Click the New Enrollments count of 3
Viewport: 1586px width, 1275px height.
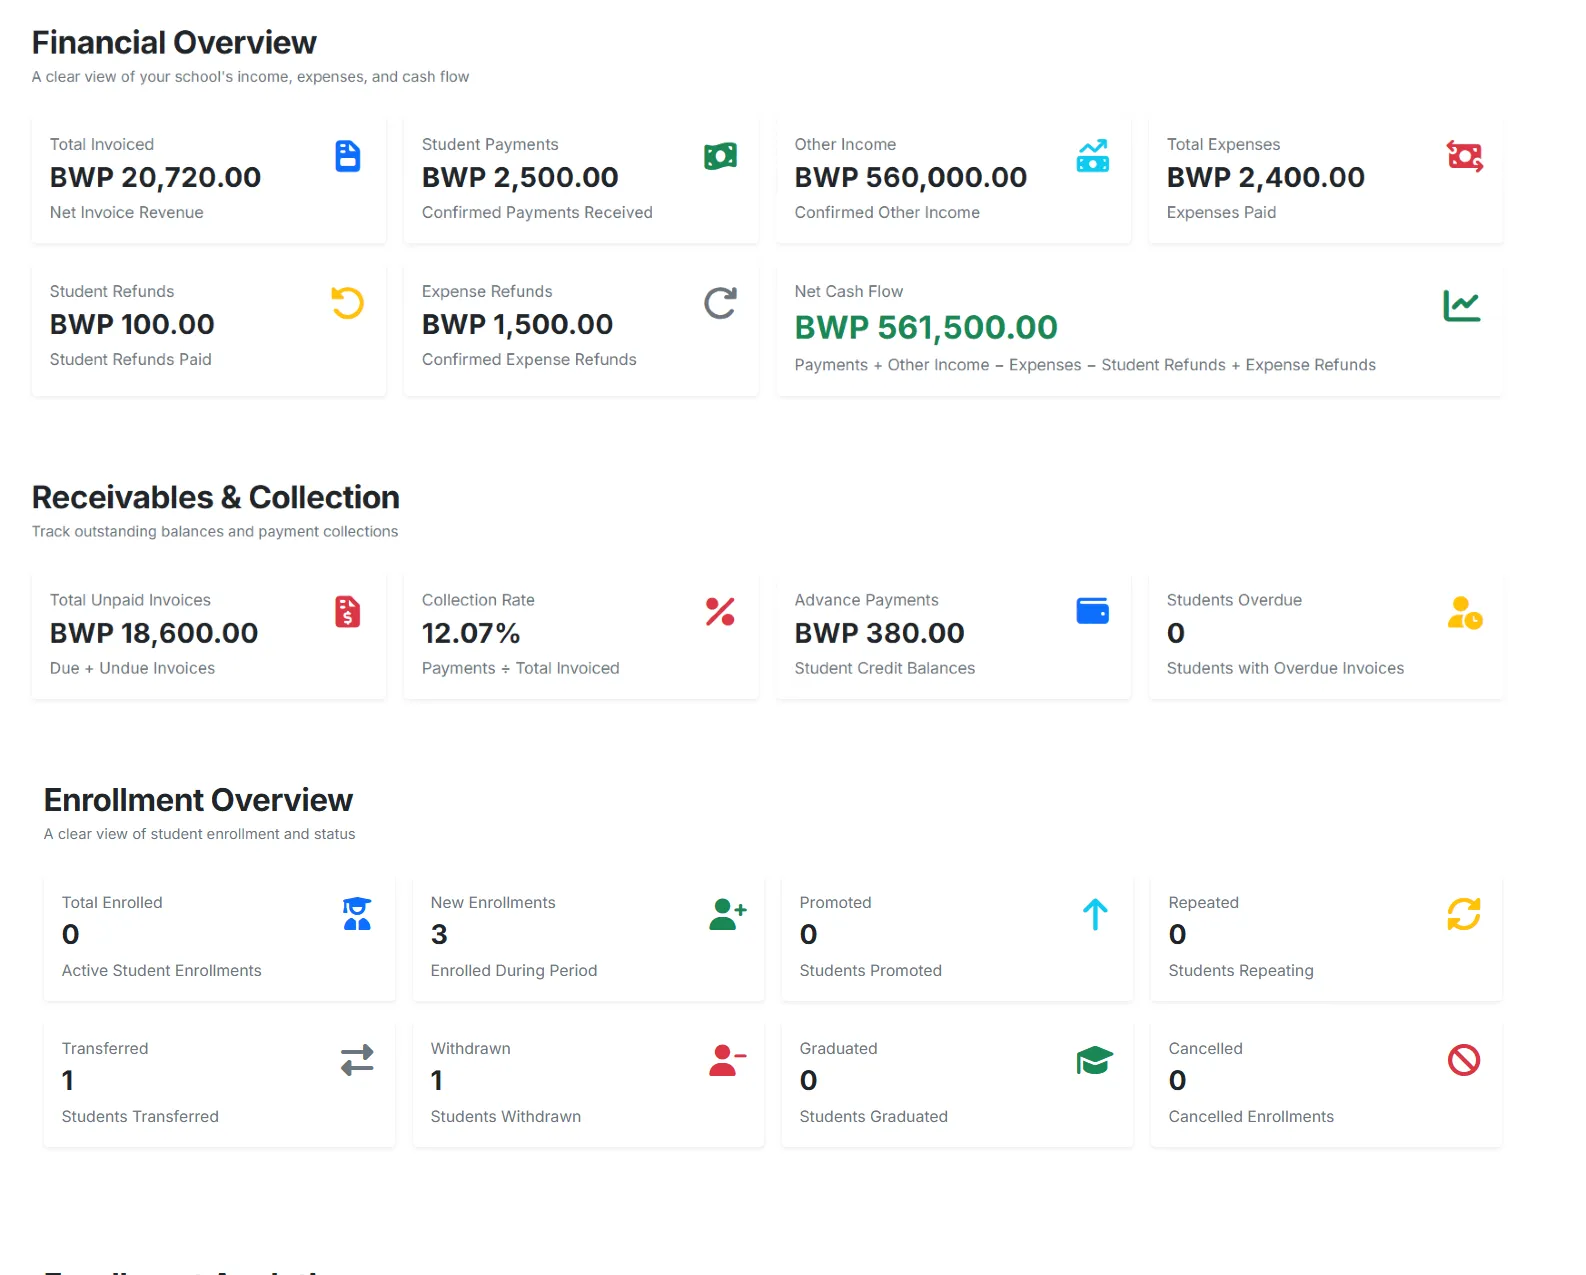[439, 934]
